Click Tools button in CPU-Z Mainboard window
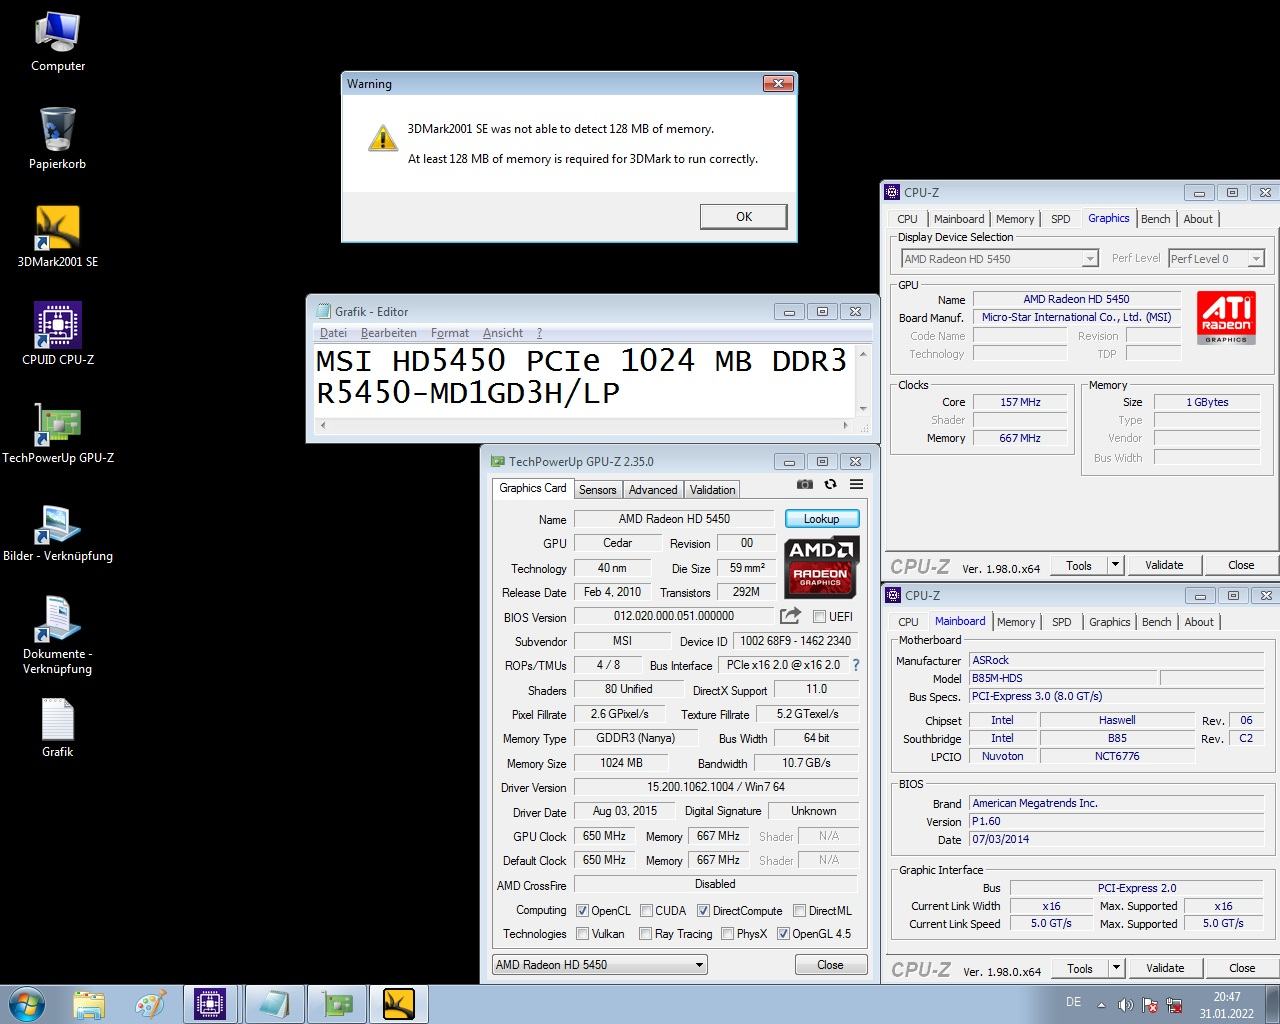 (x=1079, y=968)
